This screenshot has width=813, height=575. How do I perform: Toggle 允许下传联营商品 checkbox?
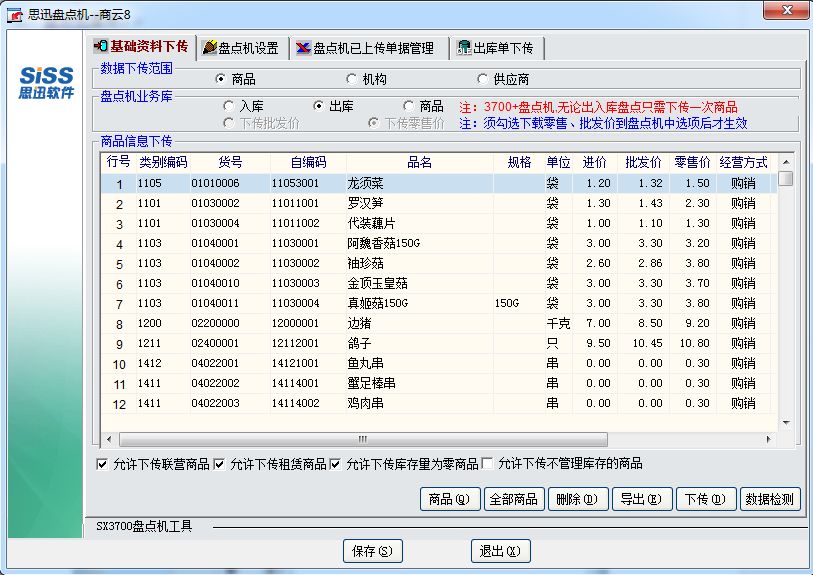102,464
